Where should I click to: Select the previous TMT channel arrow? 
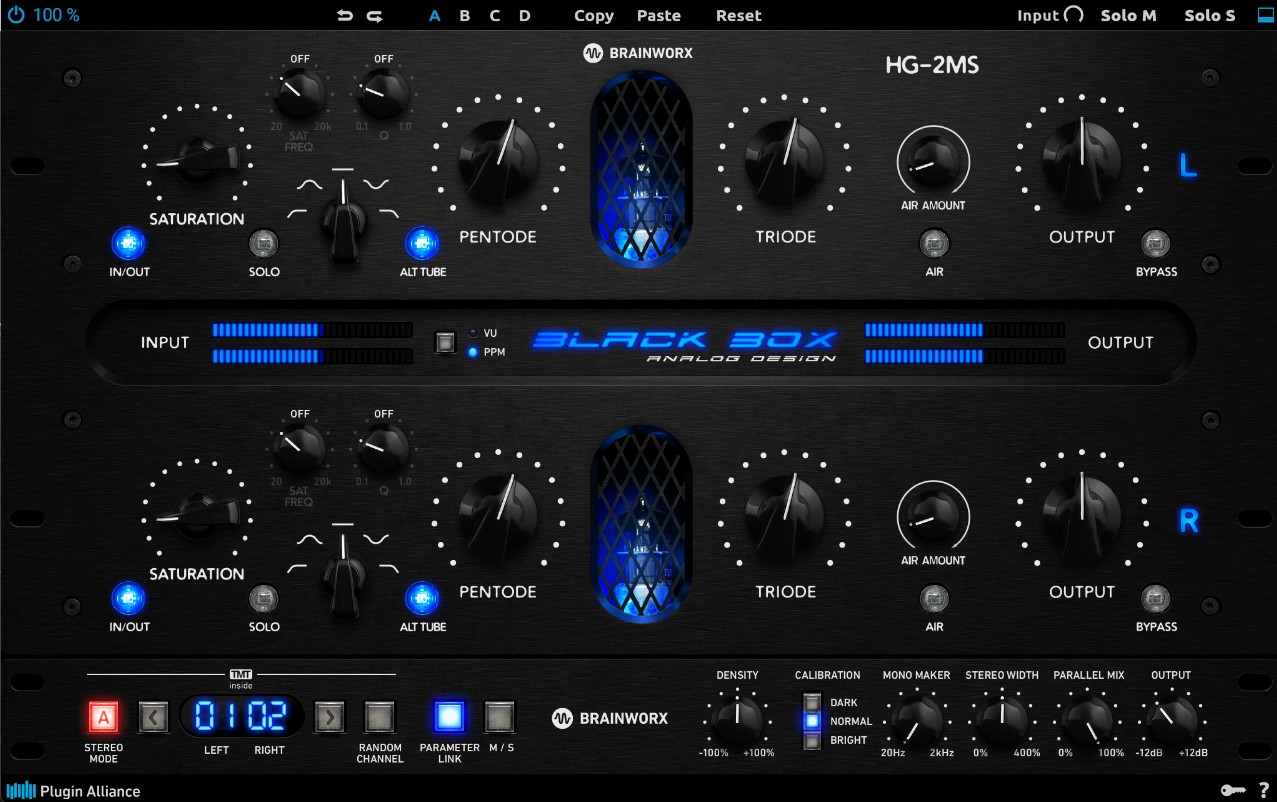[153, 717]
